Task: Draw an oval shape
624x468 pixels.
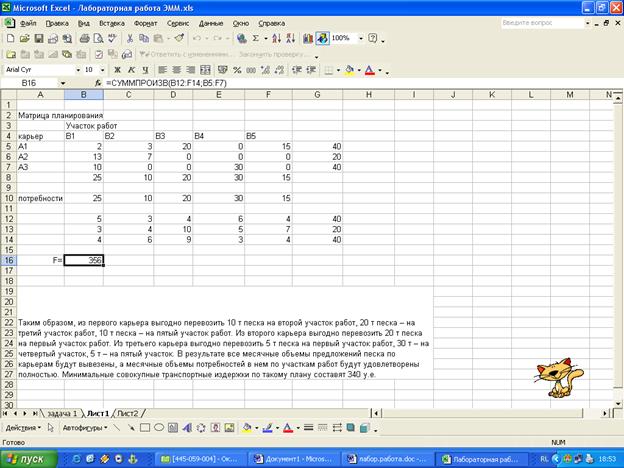Action: click(159, 428)
